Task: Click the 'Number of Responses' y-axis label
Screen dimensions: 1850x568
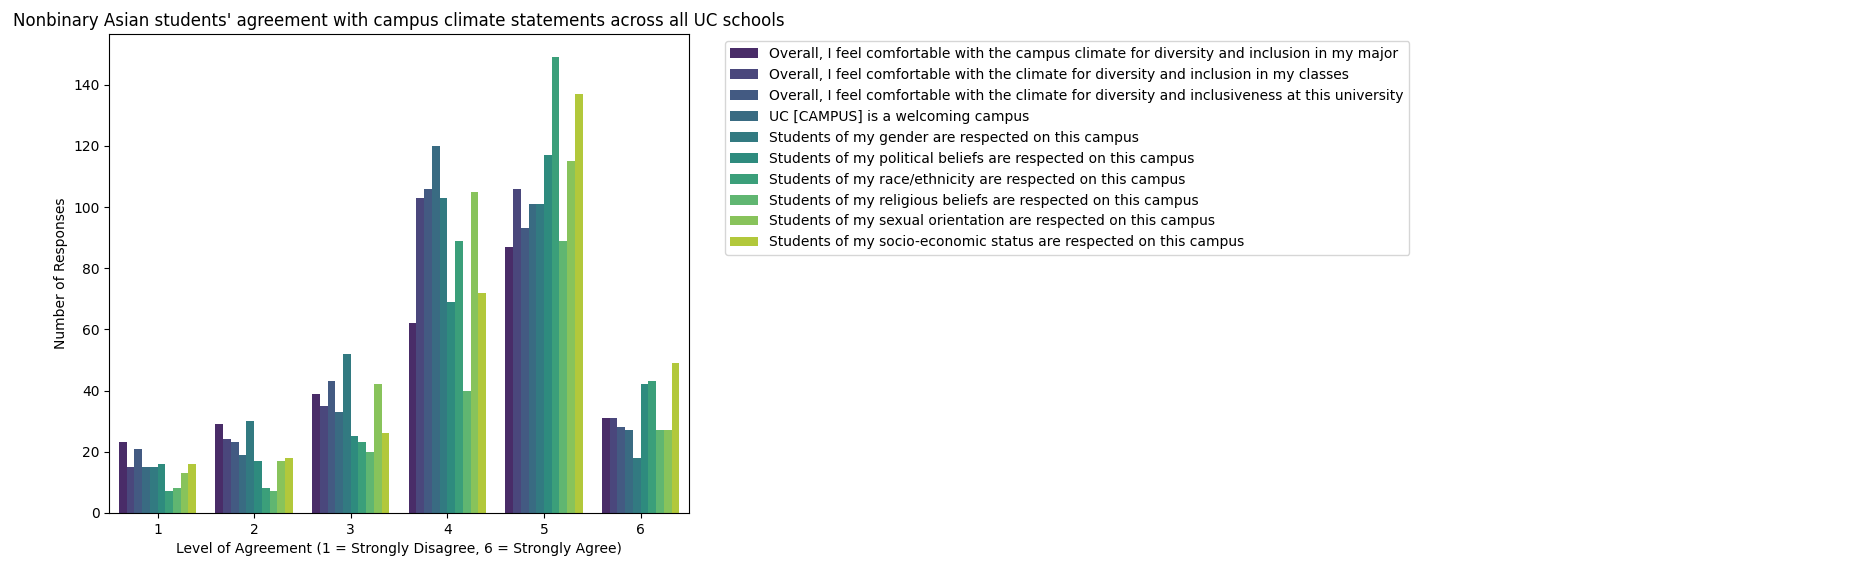Action: coord(60,273)
